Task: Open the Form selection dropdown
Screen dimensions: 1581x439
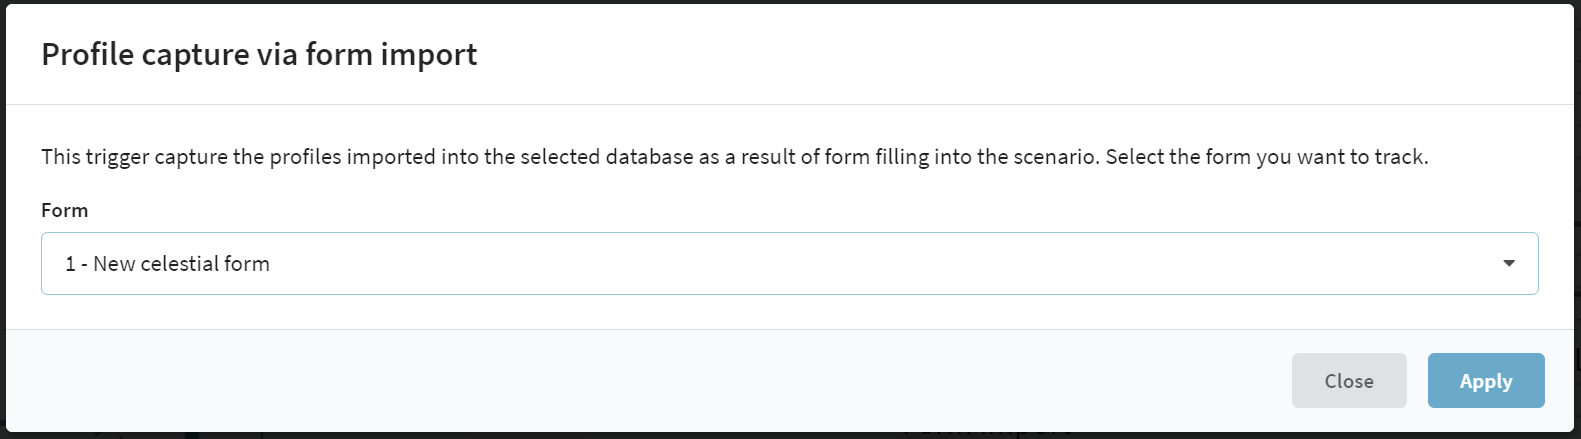Action: coord(789,264)
